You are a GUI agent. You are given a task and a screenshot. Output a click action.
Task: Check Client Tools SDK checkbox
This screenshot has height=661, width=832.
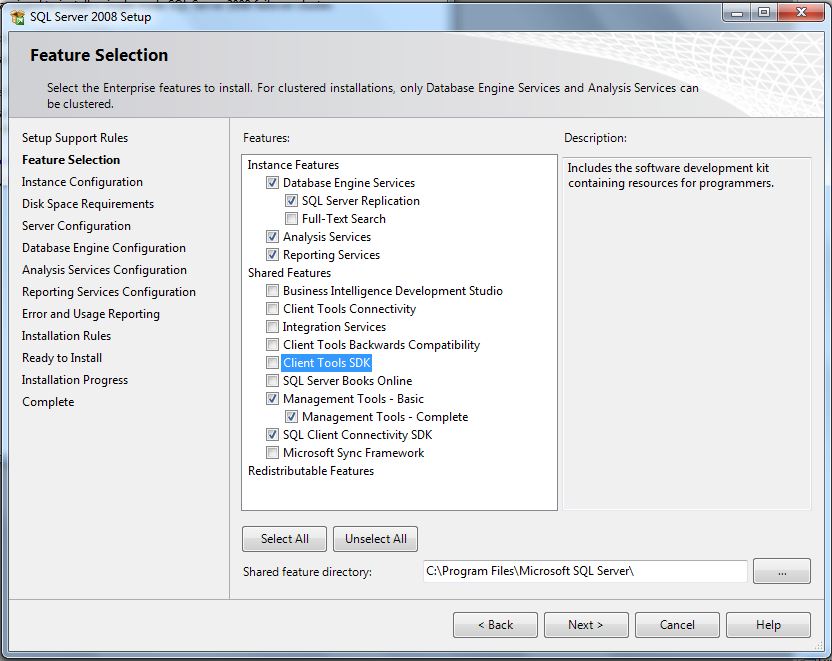(272, 363)
